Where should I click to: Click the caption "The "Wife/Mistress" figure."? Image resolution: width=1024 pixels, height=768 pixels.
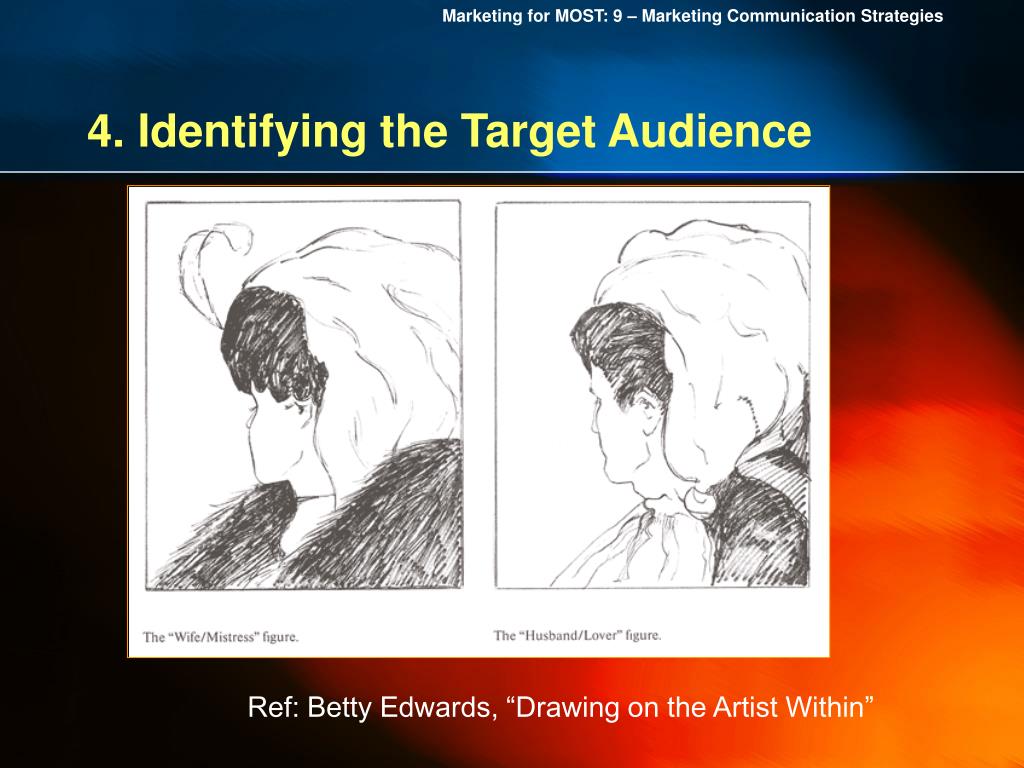pyautogui.click(x=221, y=637)
